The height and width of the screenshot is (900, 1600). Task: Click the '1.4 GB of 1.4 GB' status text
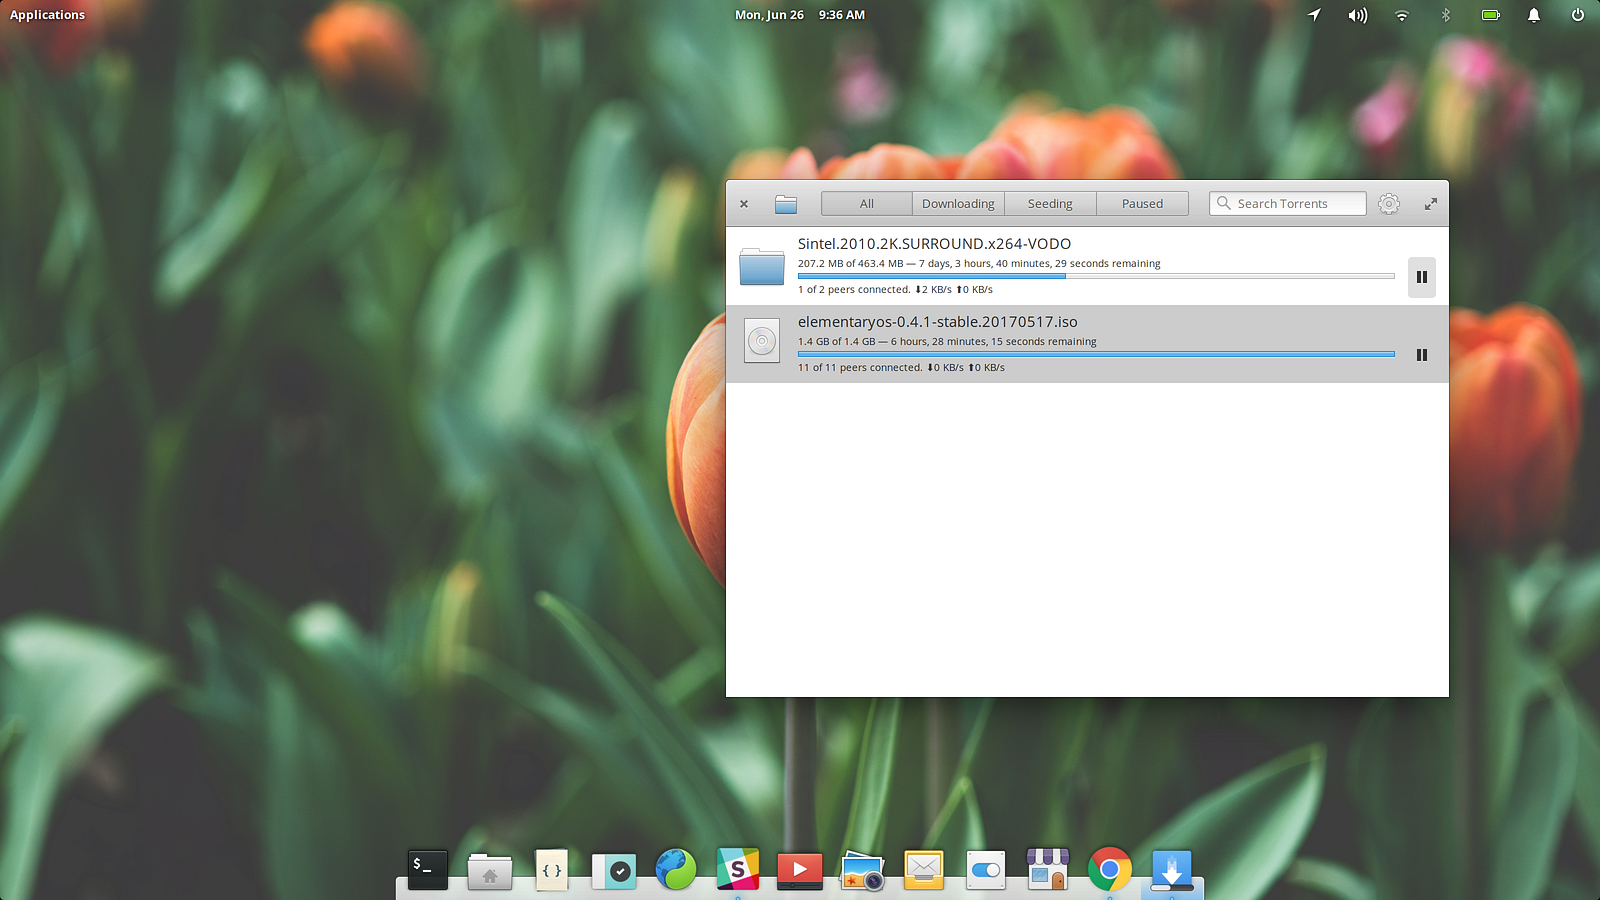pyautogui.click(x=836, y=342)
